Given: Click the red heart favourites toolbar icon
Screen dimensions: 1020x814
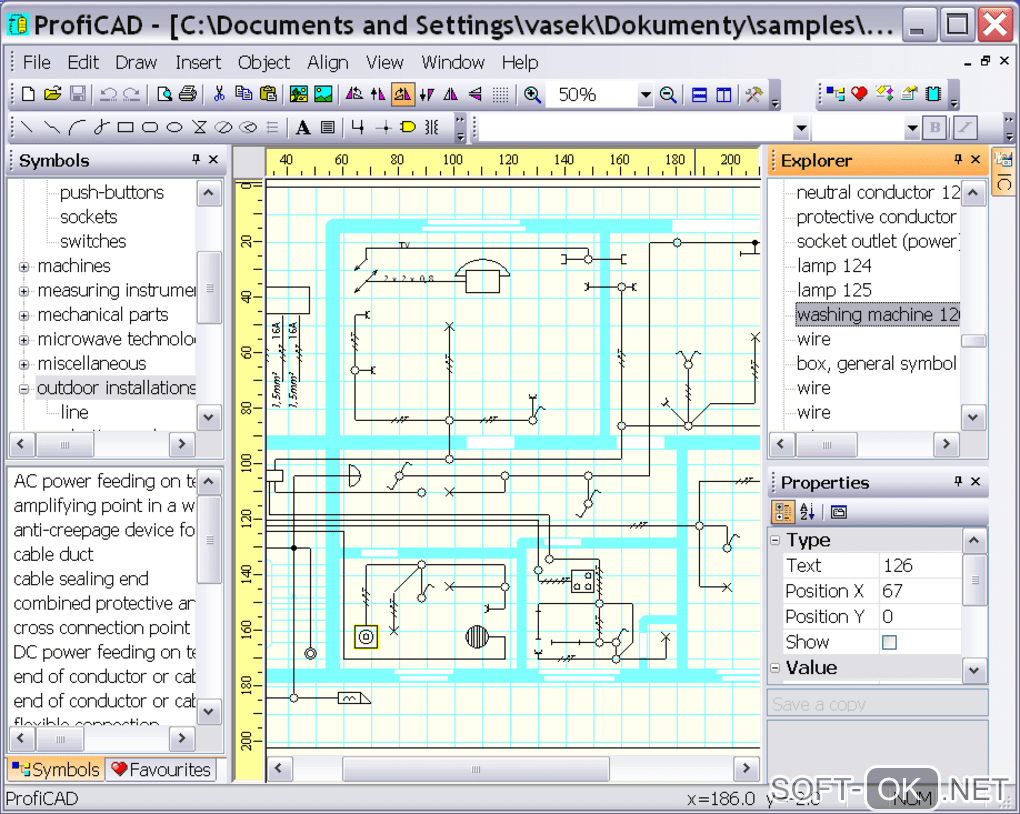Looking at the screenshot, I should (859, 95).
